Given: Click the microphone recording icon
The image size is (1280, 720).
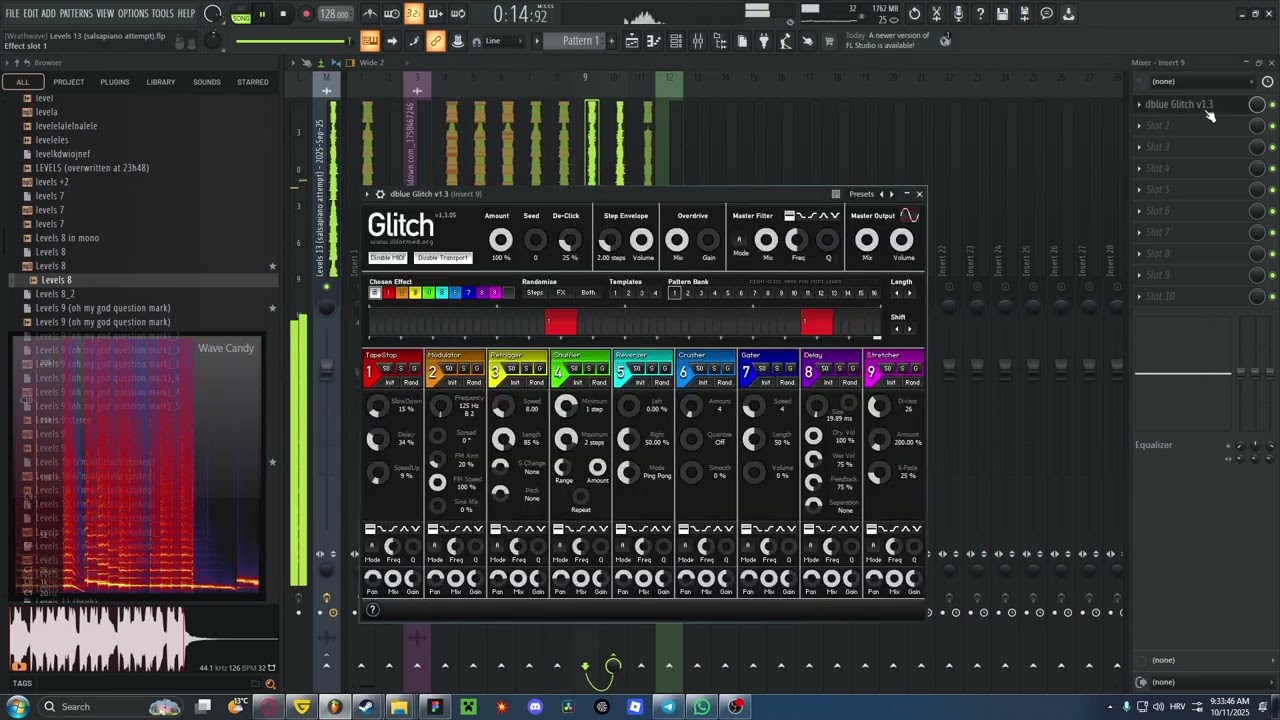Looking at the screenshot, I should point(958,14).
